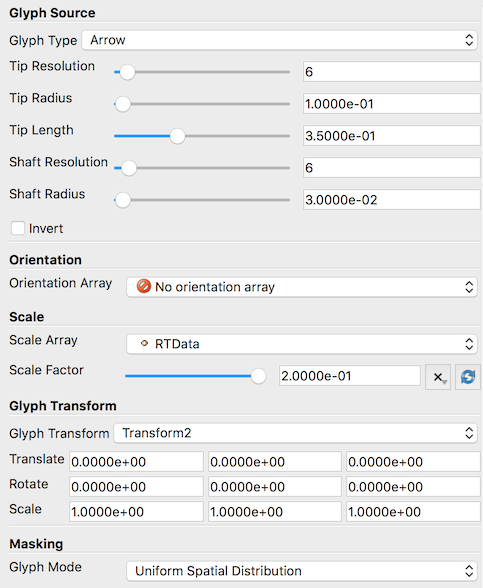Click the third Scale transform field
Screen dimensions: 483x588
pyautogui.click(x=413, y=512)
